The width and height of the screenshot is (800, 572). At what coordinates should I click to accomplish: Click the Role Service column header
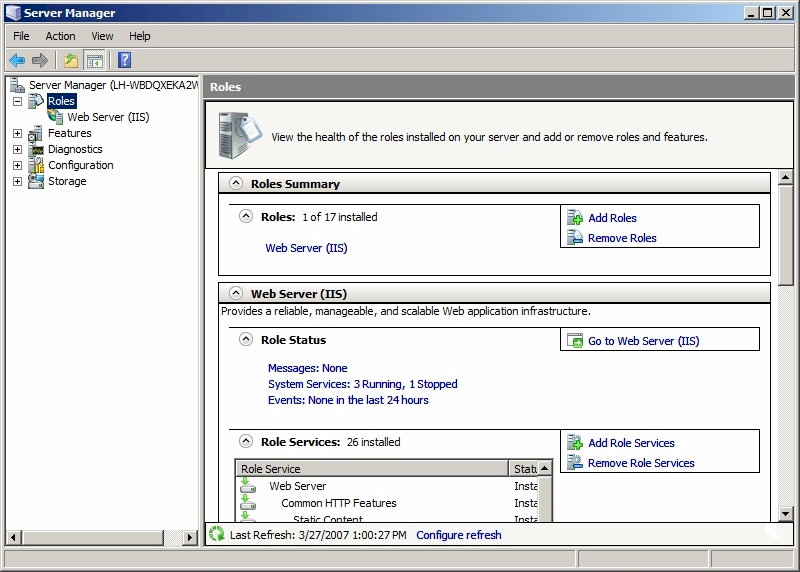point(371,468)
